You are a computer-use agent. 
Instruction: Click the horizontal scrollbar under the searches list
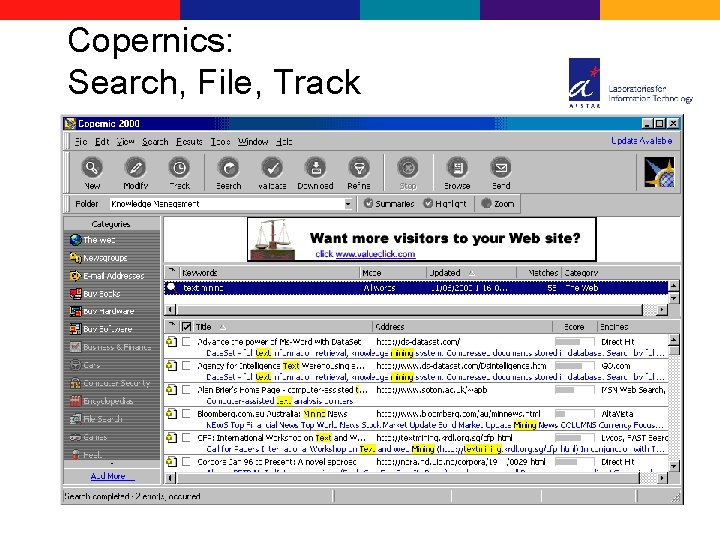coord(416,310)
